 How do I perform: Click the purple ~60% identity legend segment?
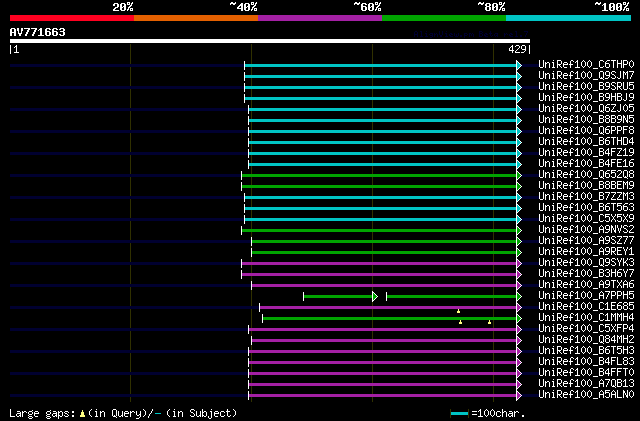point(320,18)
